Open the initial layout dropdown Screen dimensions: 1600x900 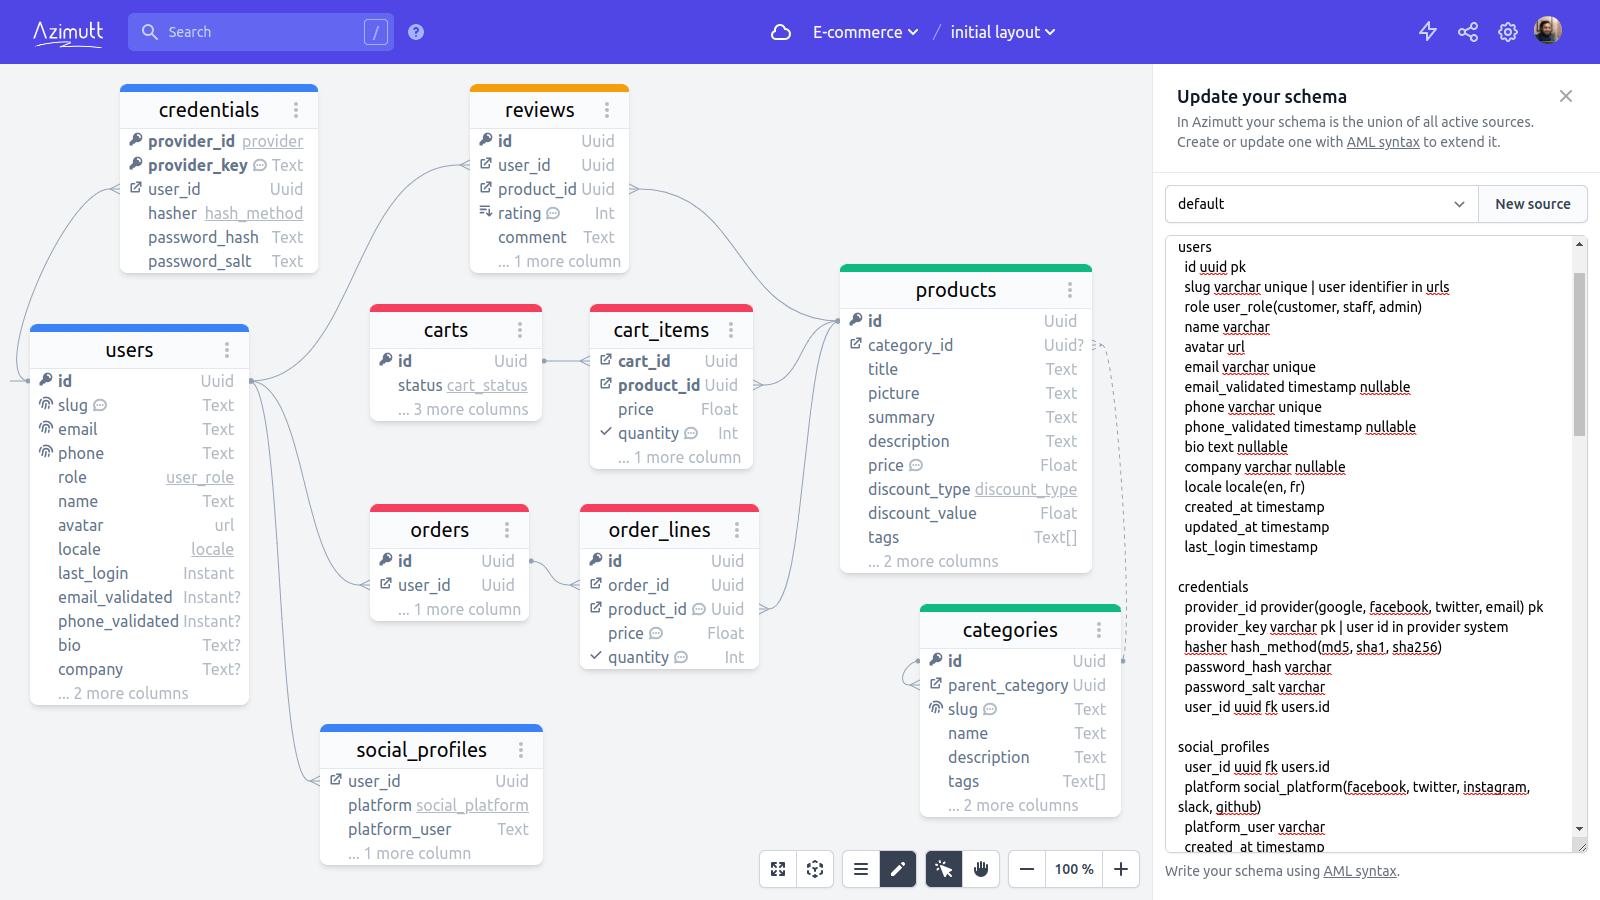coord(1002,31)
